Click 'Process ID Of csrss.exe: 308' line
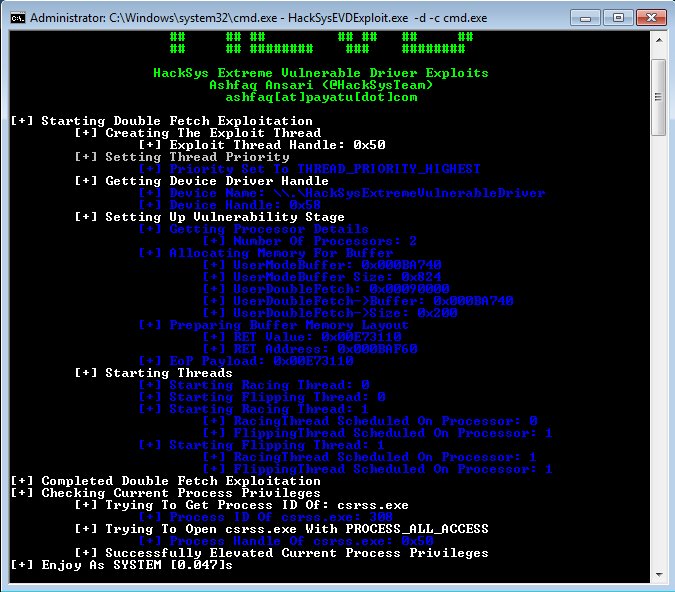Image resolution: width=675 pixels, height=592 pixels. (x=266, y=517)
